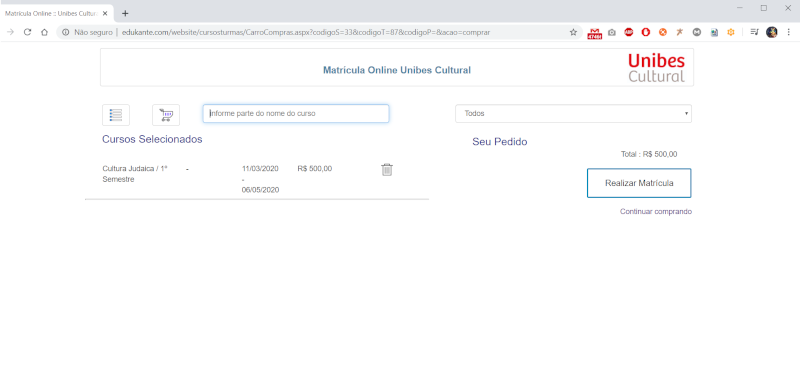Click the 'Matrícula Online Unibes Cultural' heading
The height and width of the screenshot is (373, 800).
pos(396,70)
